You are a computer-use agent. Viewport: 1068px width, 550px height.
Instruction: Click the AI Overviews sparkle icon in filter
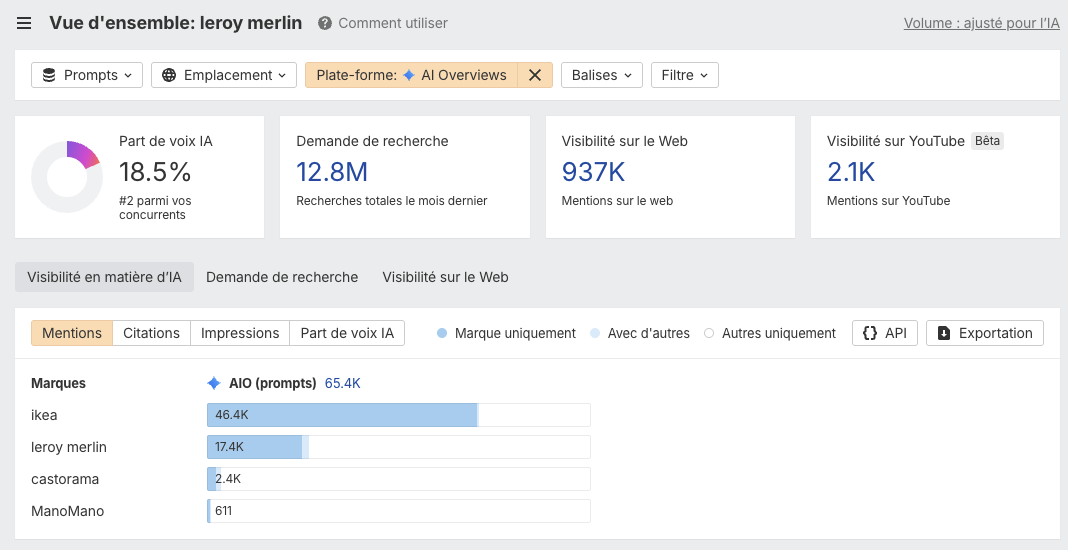click(409, 75)
